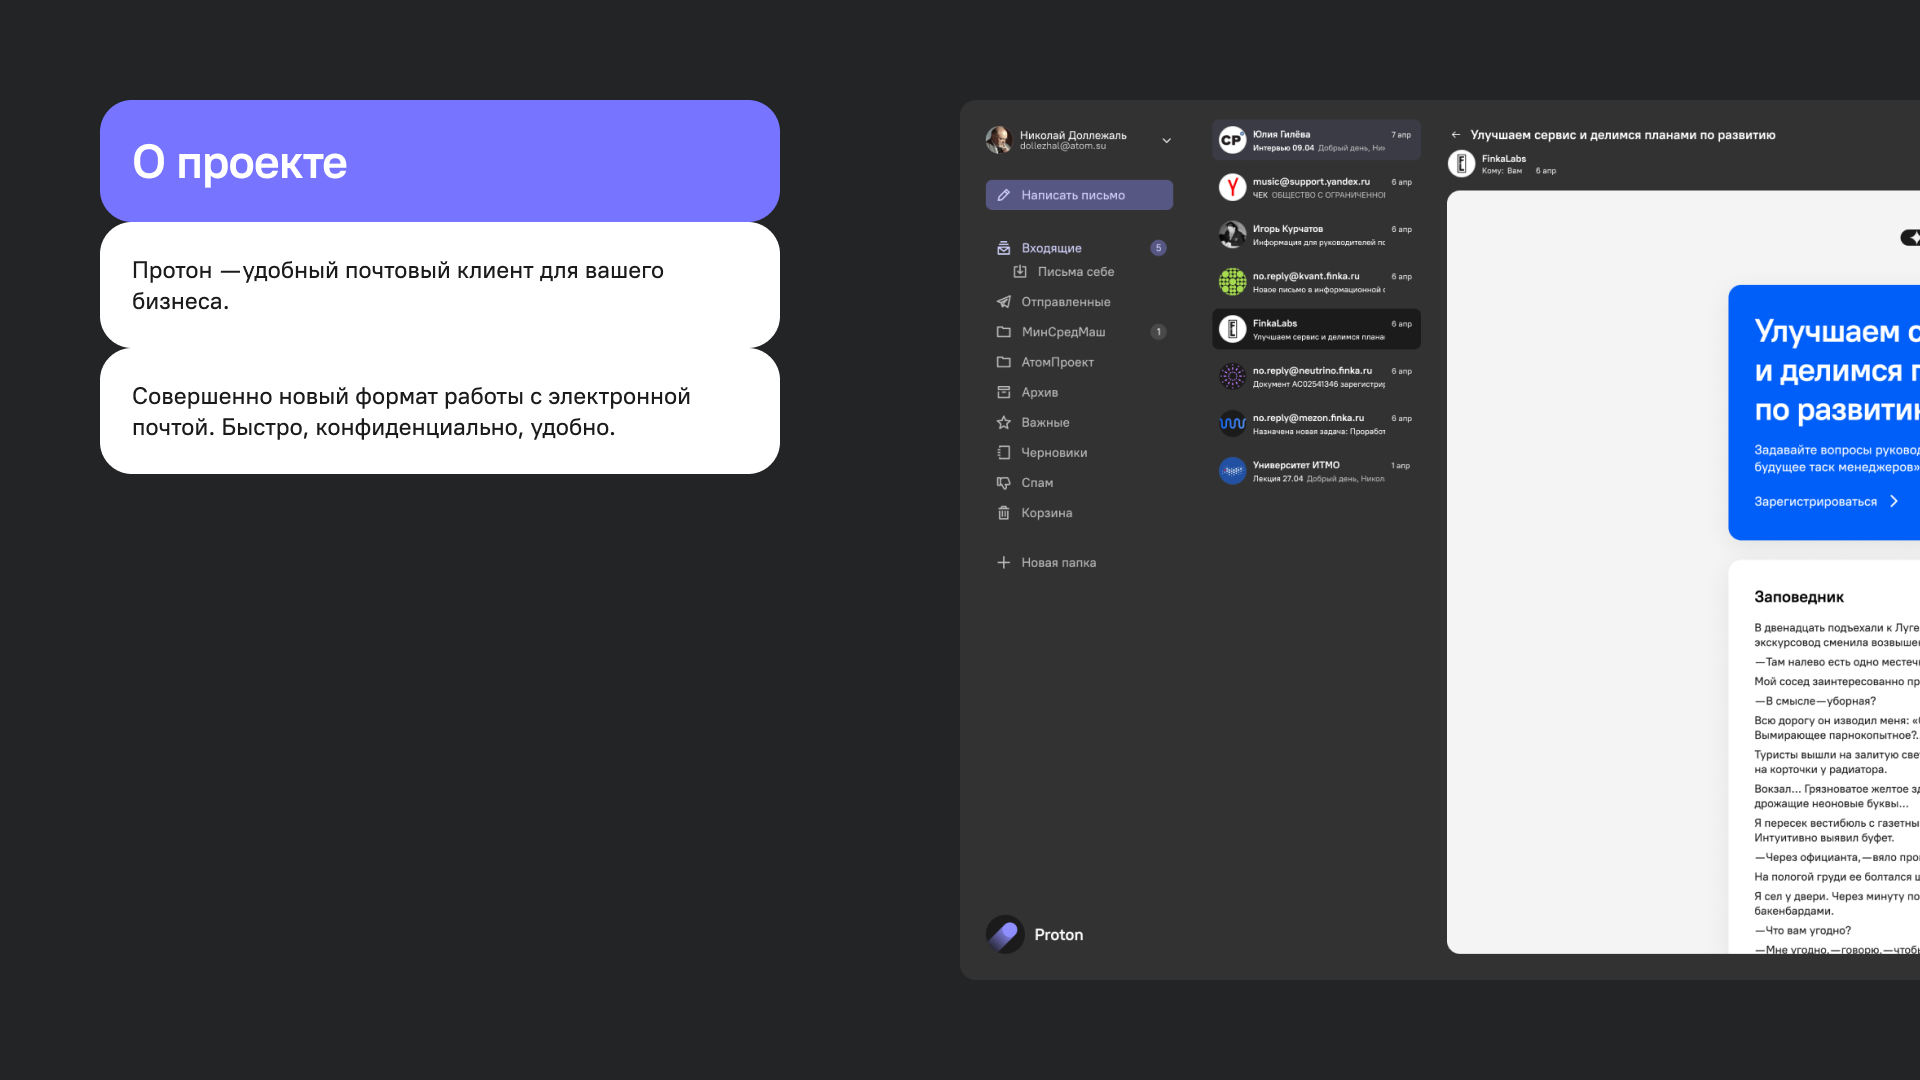This screenshot has height=1080, width=1920.
Task: Click the Письма себе download icon
Action: point(1020,272)
